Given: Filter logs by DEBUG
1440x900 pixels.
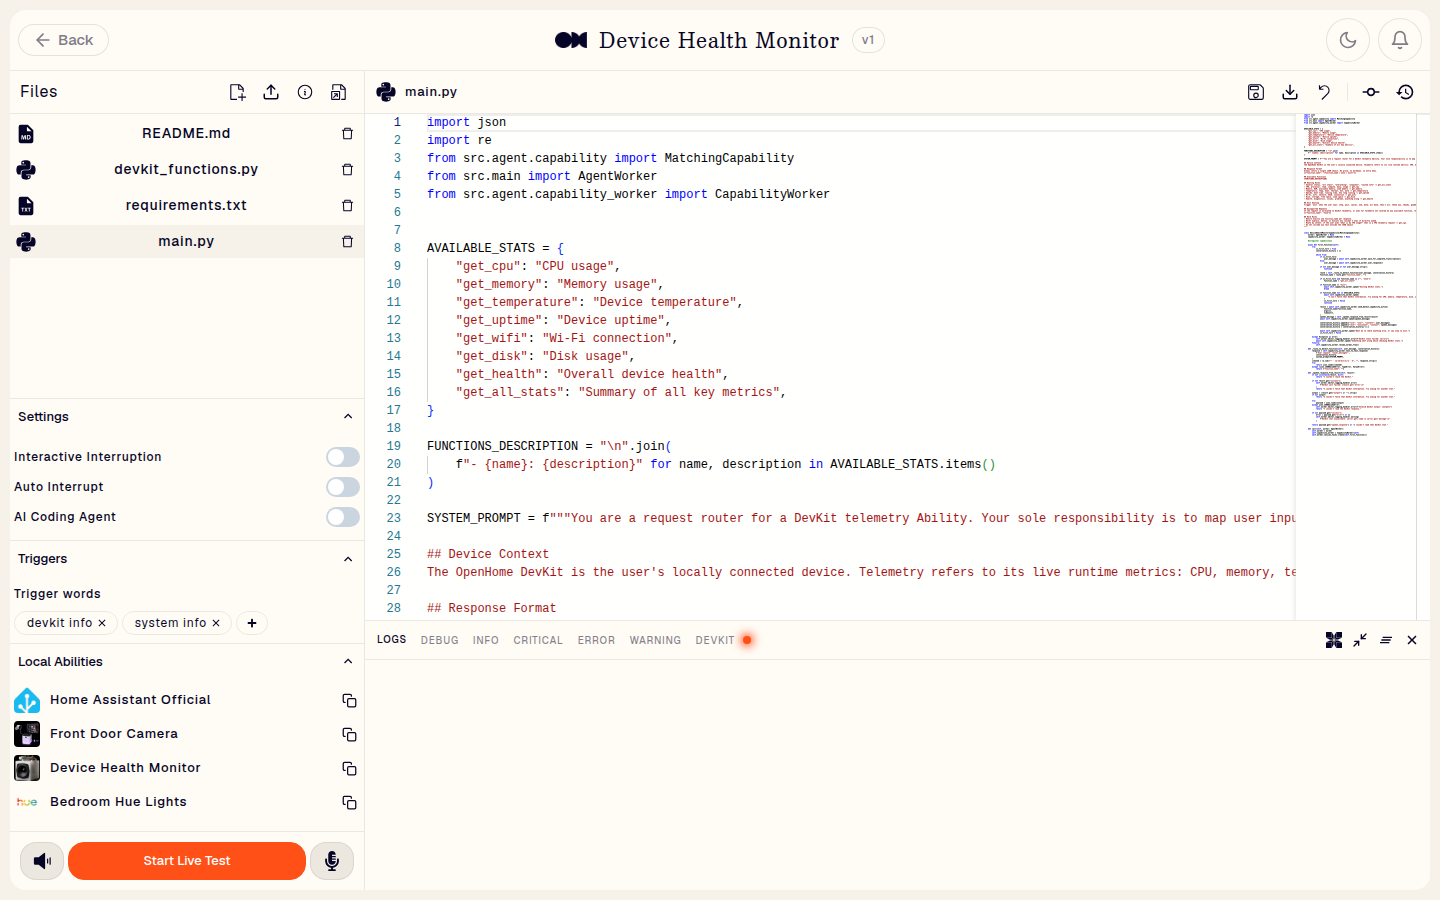Looking at the screenshot, I should click(439, 640).
